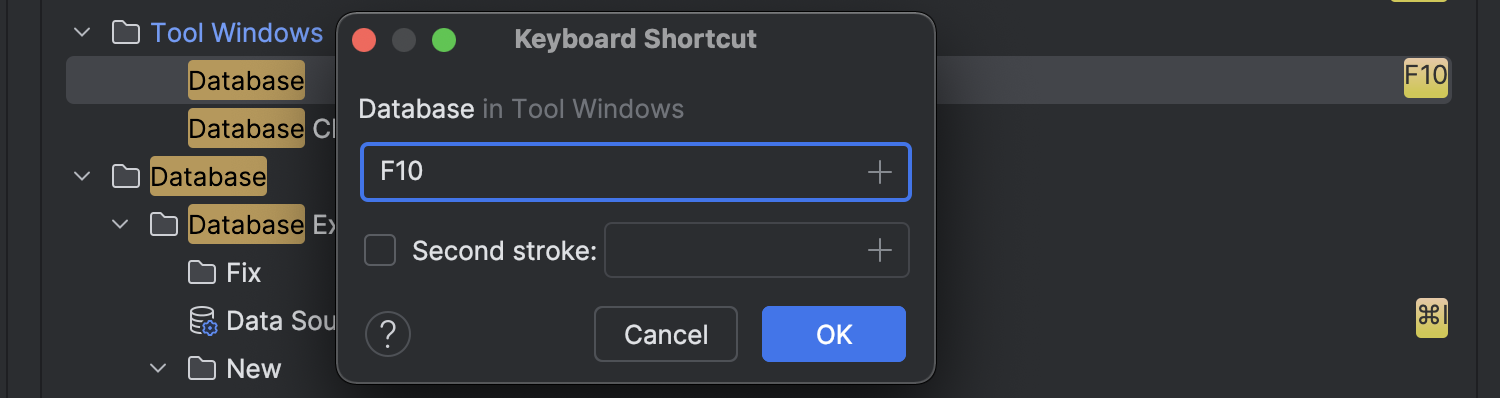The image size is (1500, 398).
Task: Click the Database group folder icon
Action: point(125,177)
